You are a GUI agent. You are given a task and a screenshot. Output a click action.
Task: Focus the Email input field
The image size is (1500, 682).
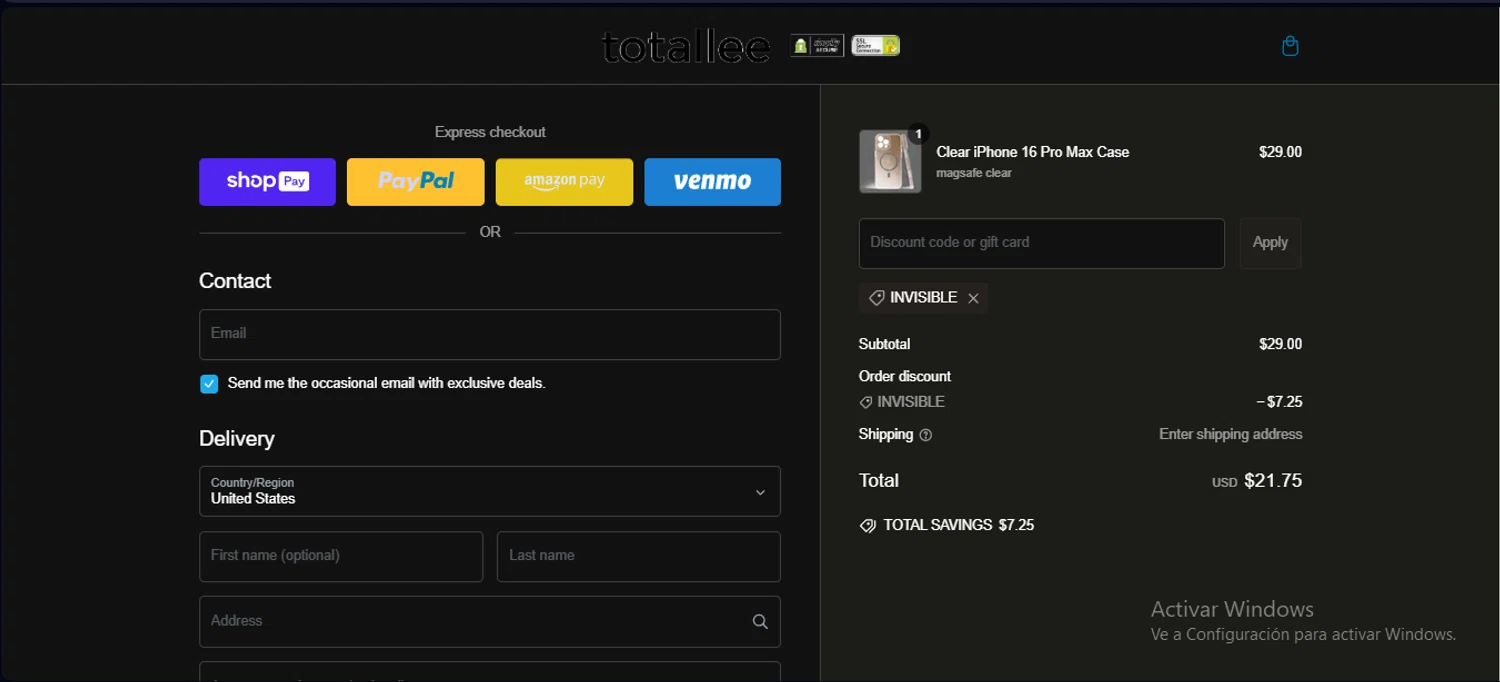pos(490,334)
